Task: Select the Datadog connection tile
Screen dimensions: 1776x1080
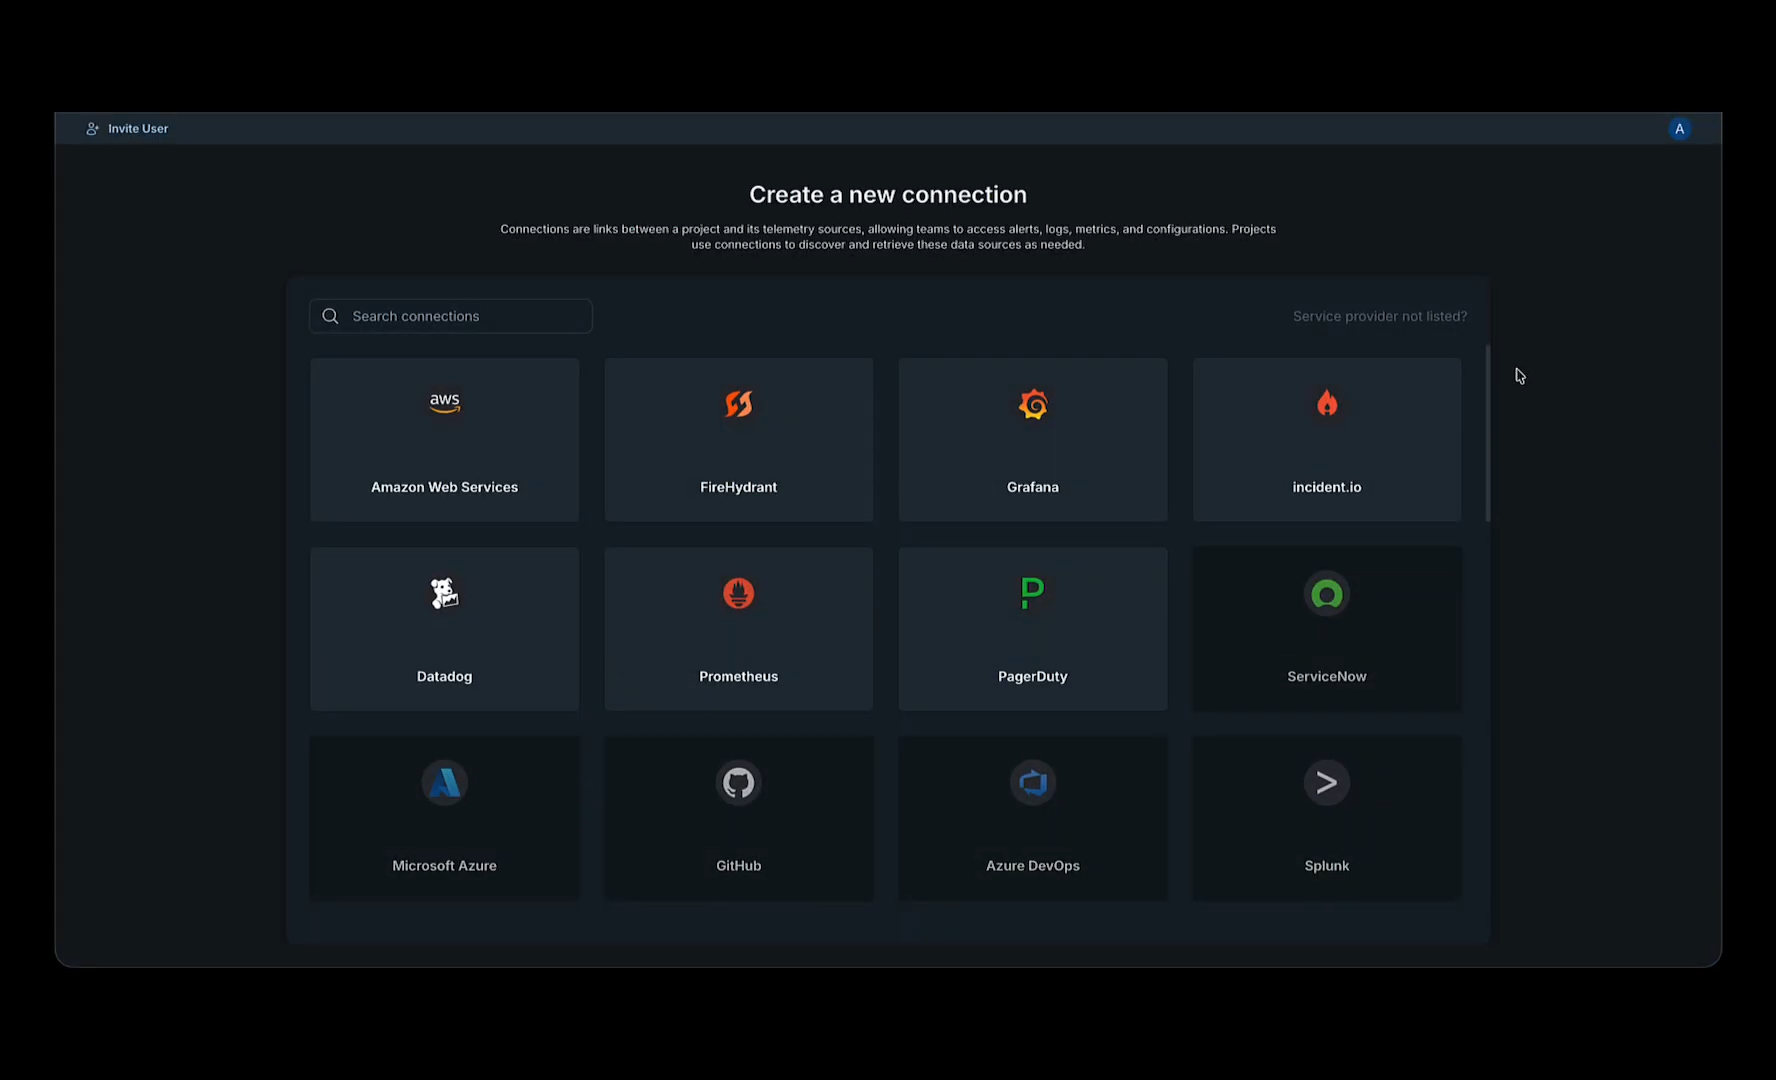Action: (444, 628)
